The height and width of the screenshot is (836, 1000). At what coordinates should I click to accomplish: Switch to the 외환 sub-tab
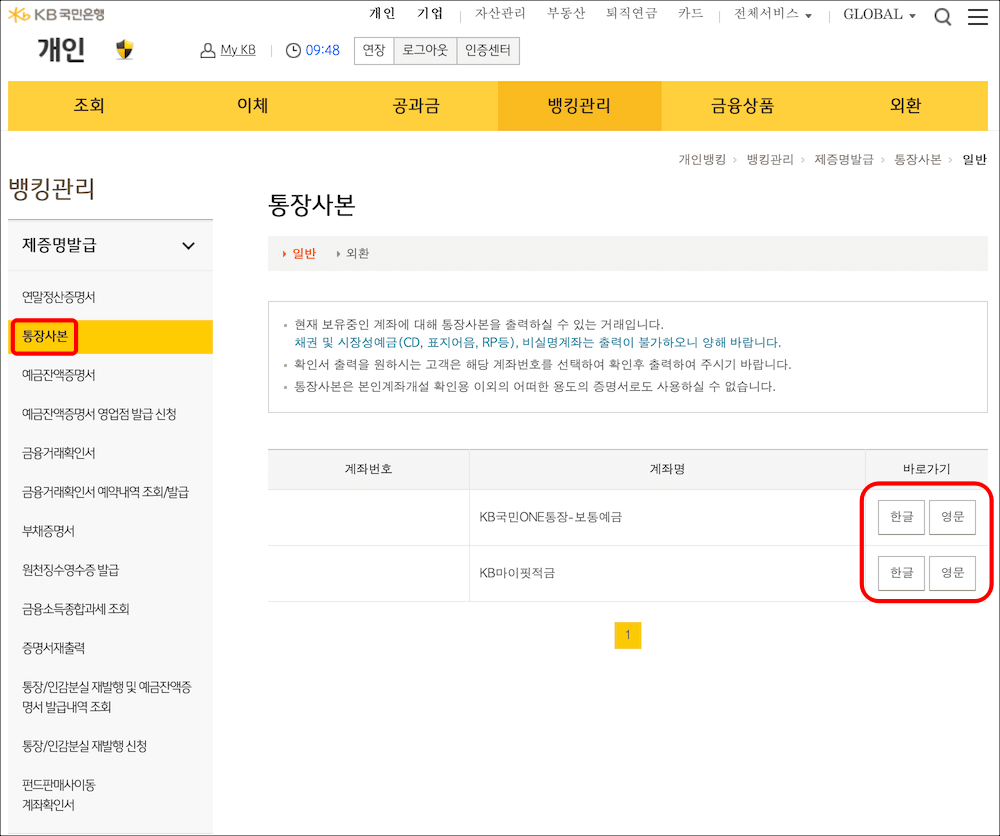coord(357,254)
